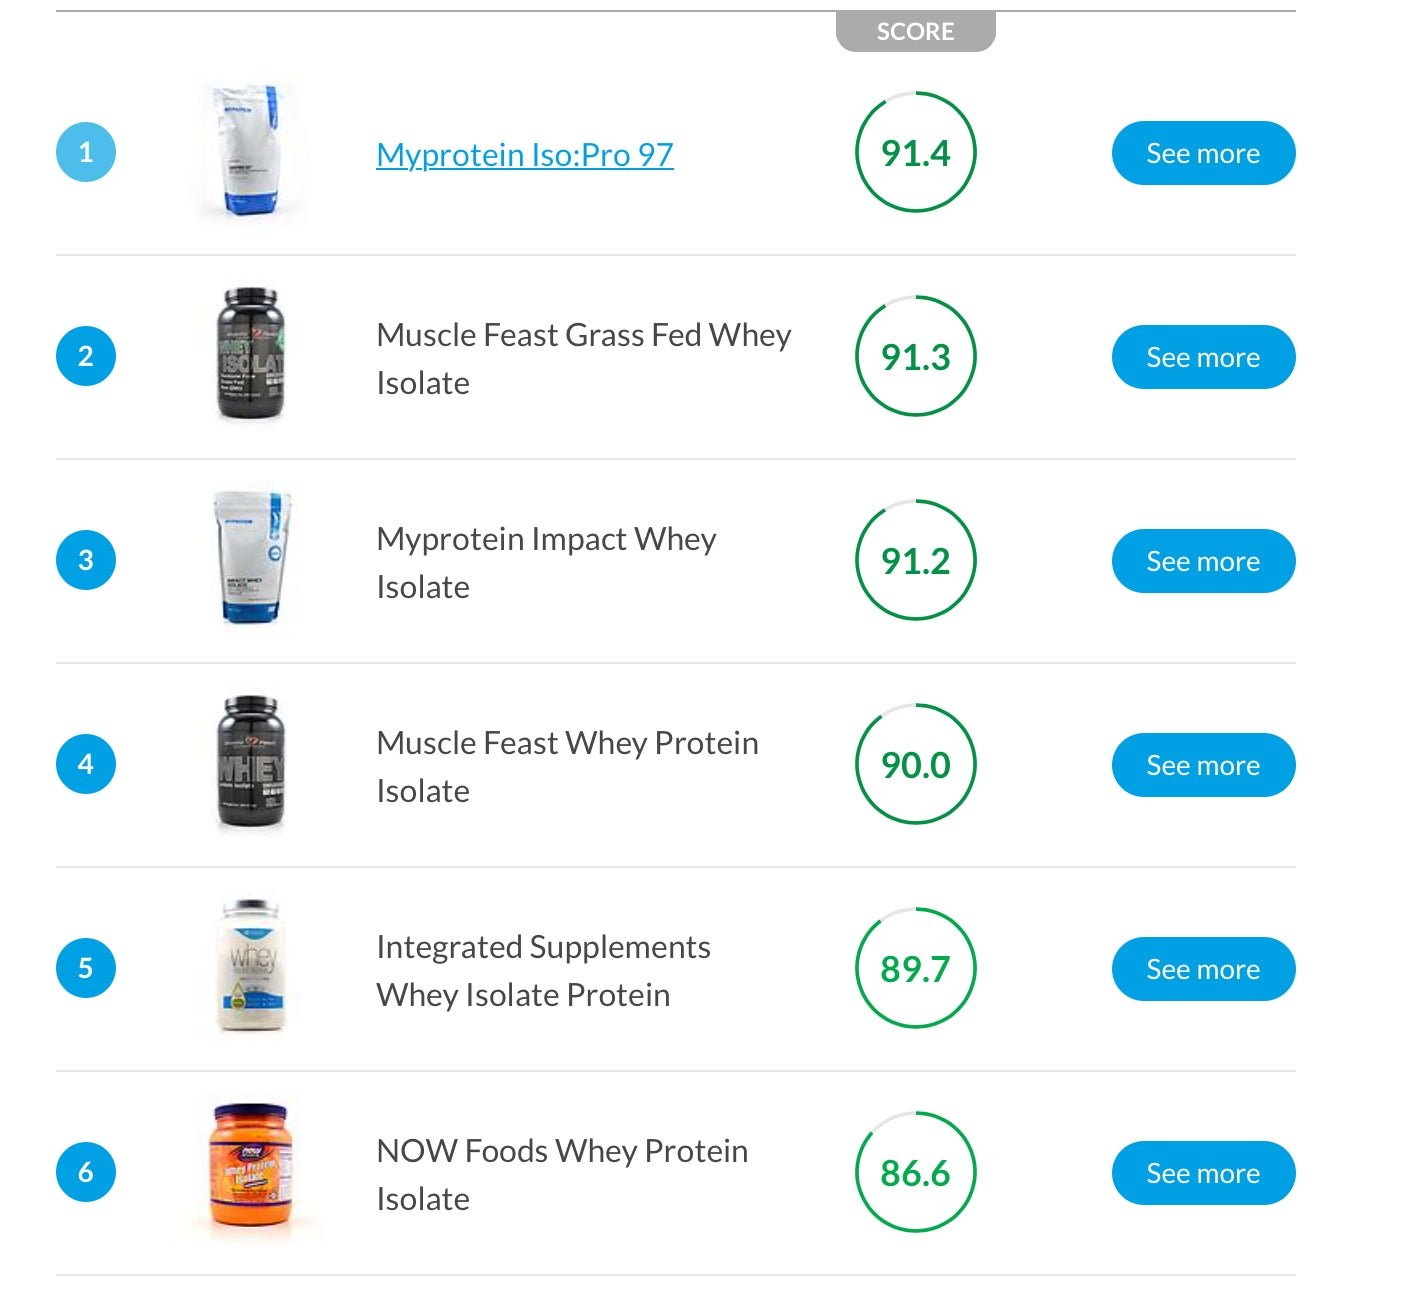Click rank badge number 1
This screenshot has height=1296, width=1408.
(86, 152)
